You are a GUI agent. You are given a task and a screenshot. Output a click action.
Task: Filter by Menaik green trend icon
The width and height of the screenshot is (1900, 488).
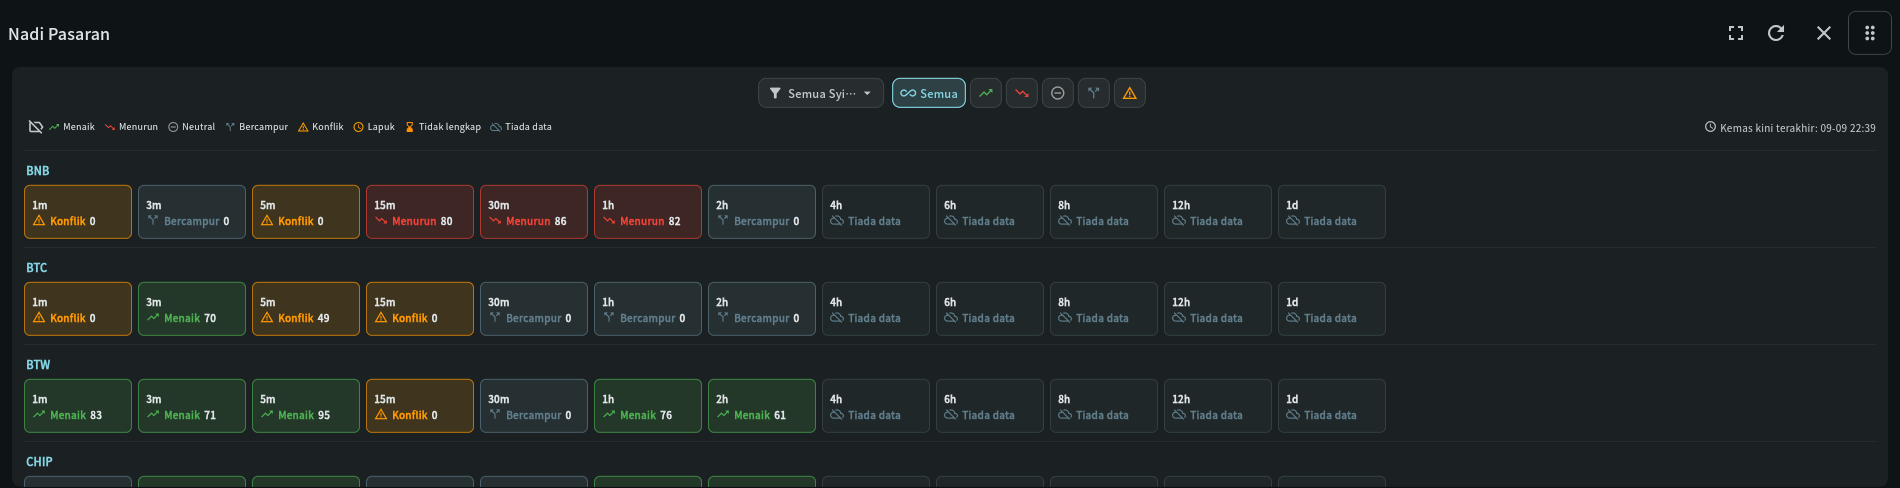pos(985,93)
